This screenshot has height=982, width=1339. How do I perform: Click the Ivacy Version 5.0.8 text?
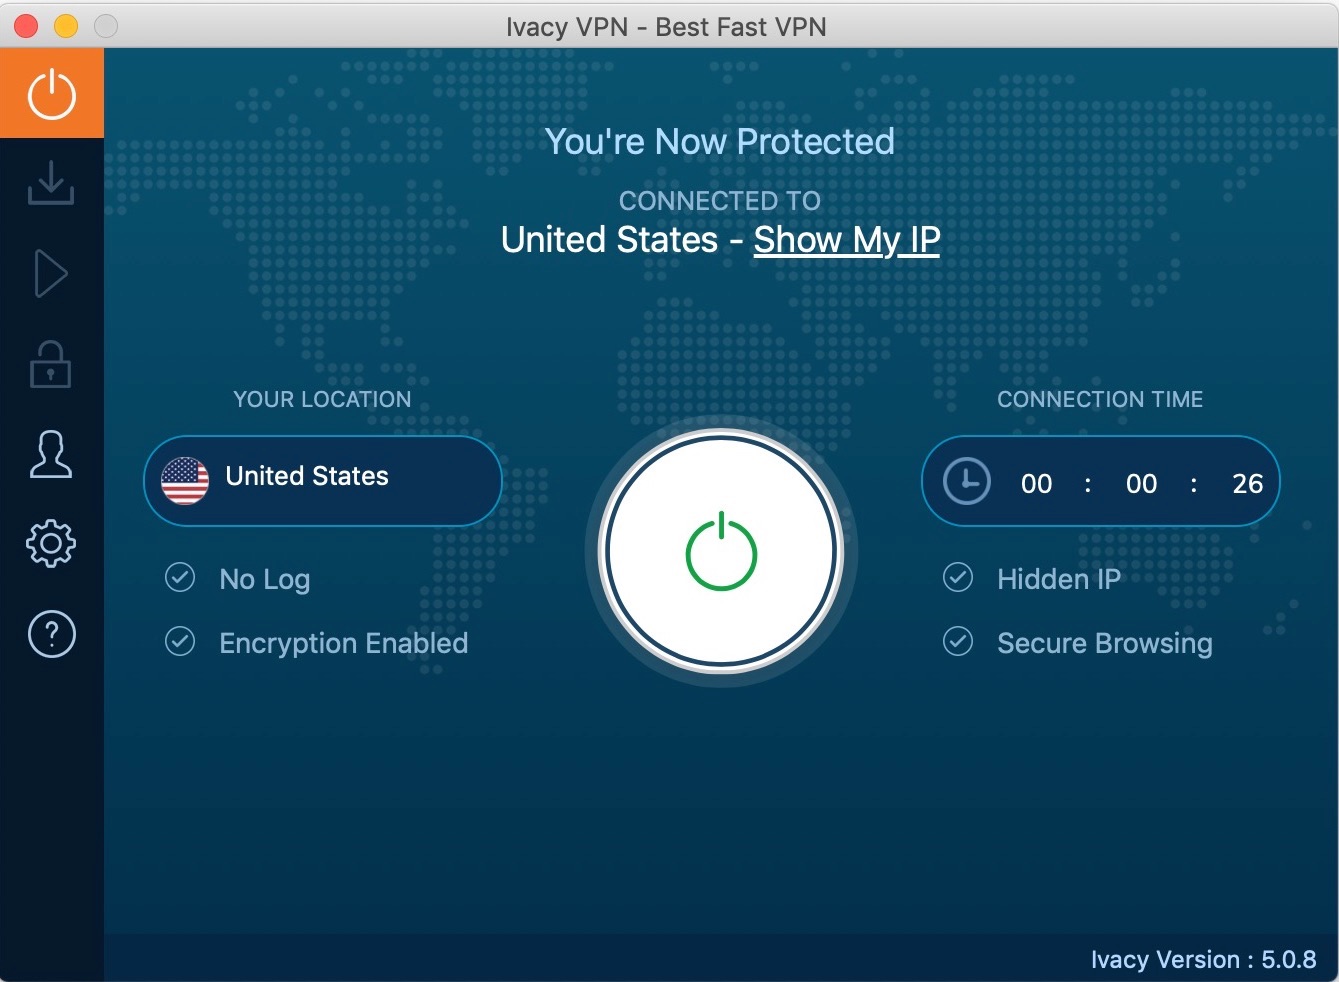pyautogui.click(x=1203, y=960)
